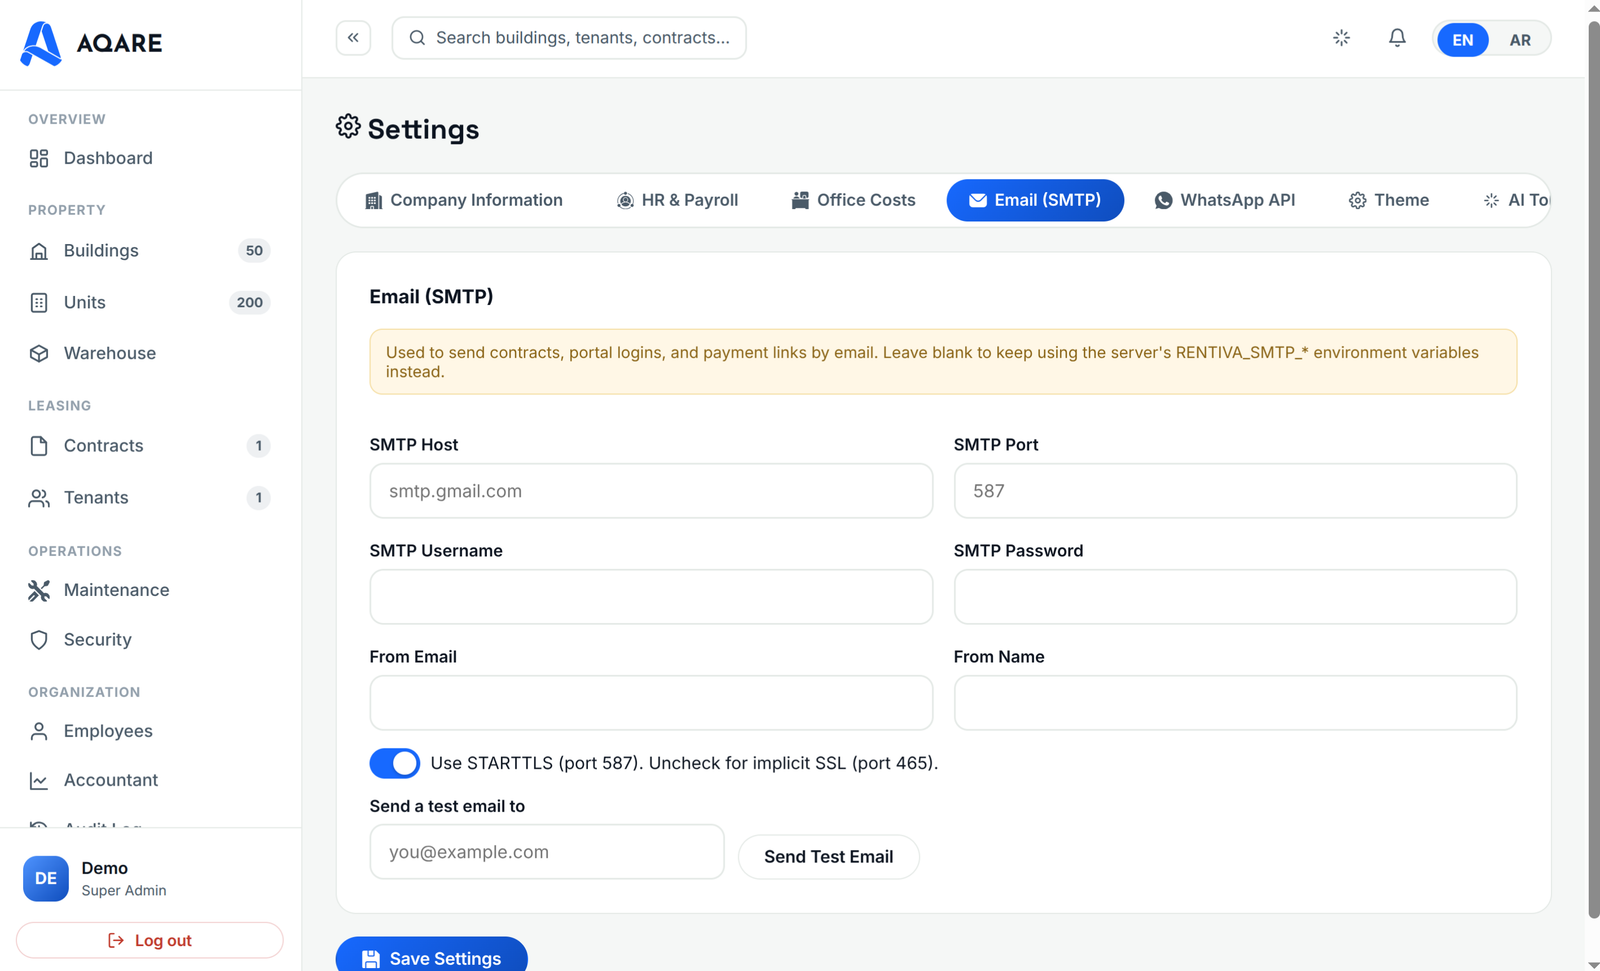Open the Theme settings tab

click(1389, 200)
